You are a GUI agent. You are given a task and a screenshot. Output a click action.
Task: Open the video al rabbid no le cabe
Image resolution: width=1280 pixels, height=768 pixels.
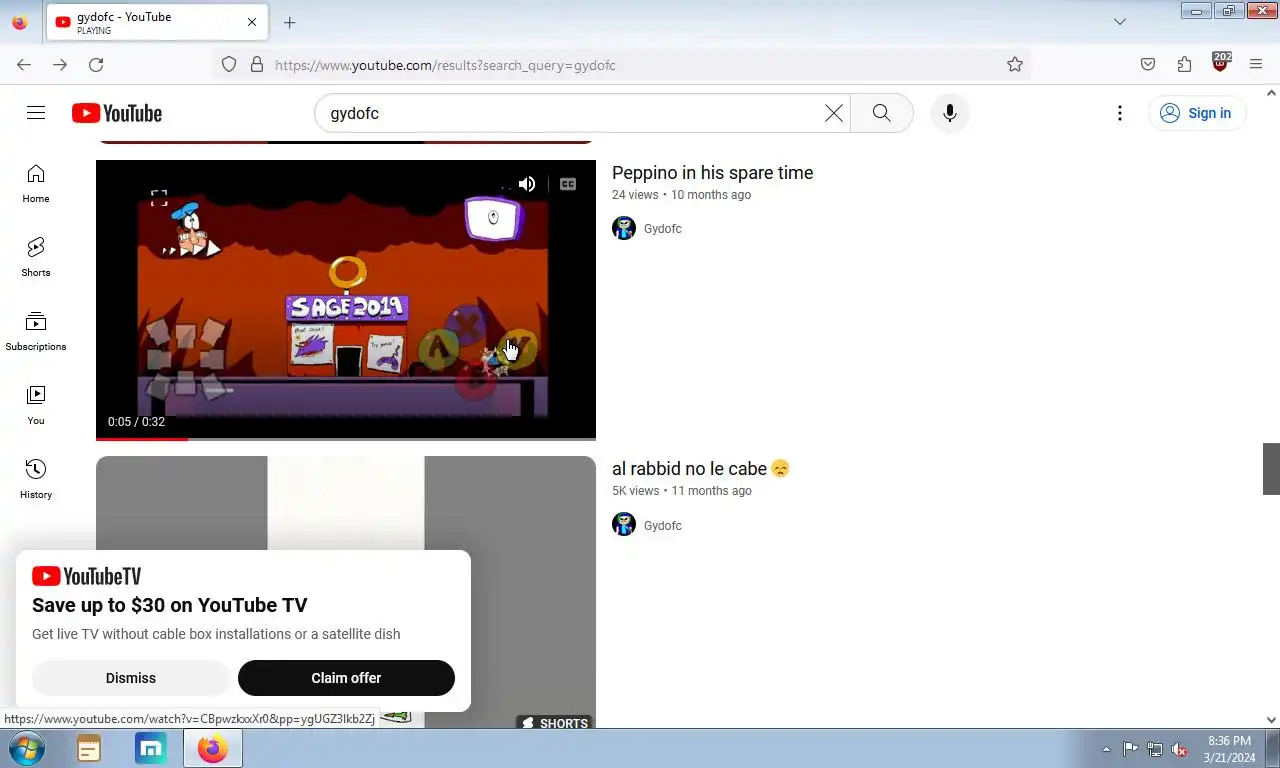700,469
